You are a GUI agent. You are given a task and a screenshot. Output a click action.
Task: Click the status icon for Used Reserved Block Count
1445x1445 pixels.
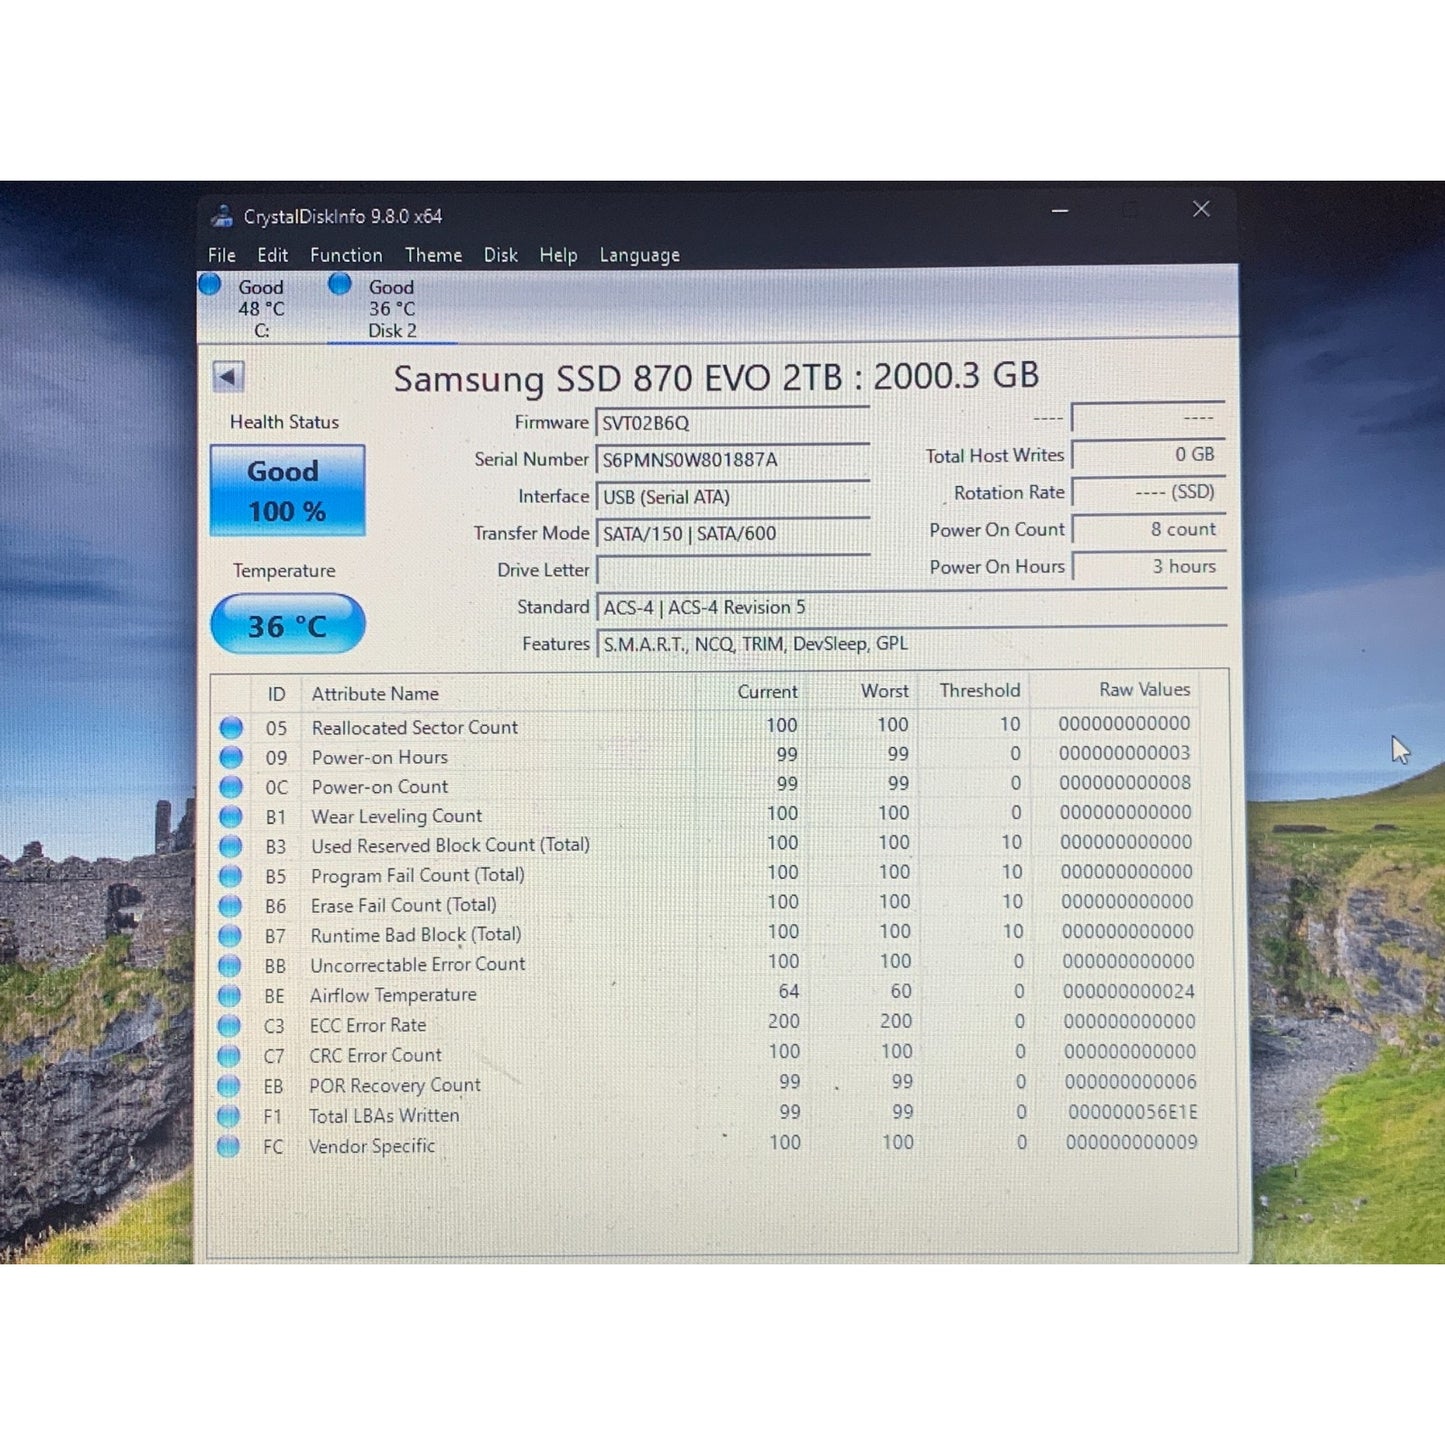[x=231, y=846]
